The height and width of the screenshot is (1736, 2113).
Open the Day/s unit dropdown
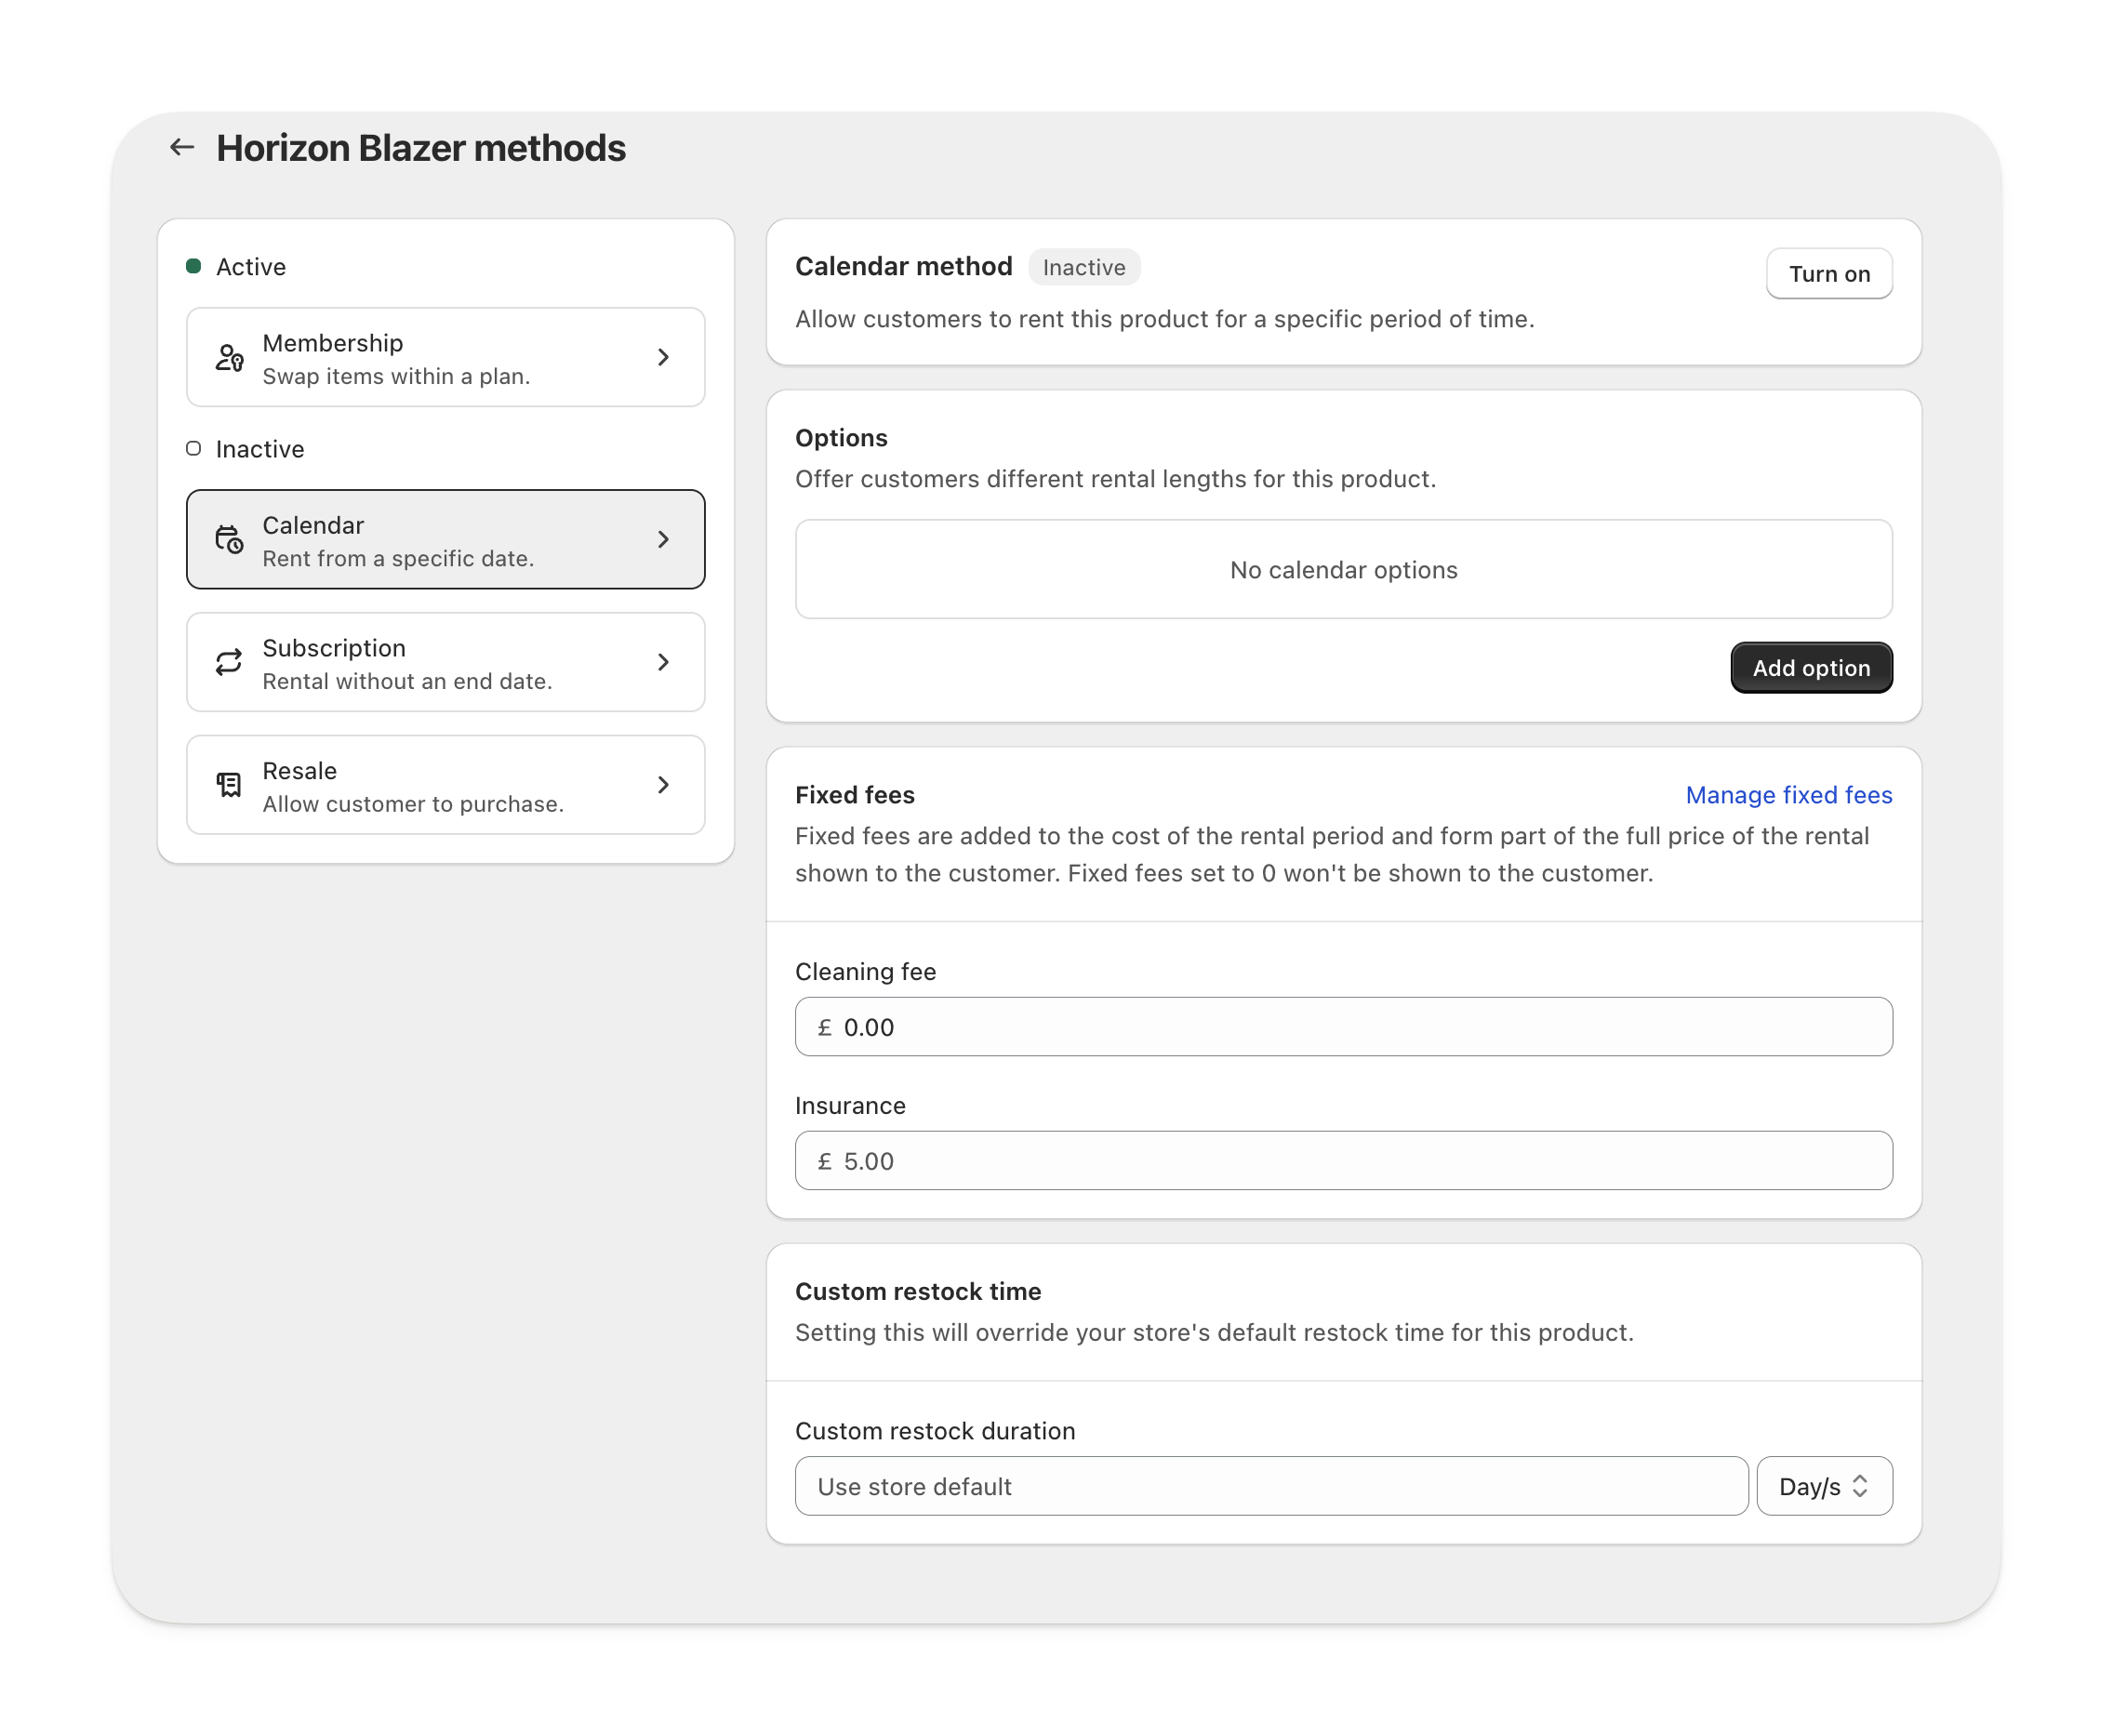1823,1486
